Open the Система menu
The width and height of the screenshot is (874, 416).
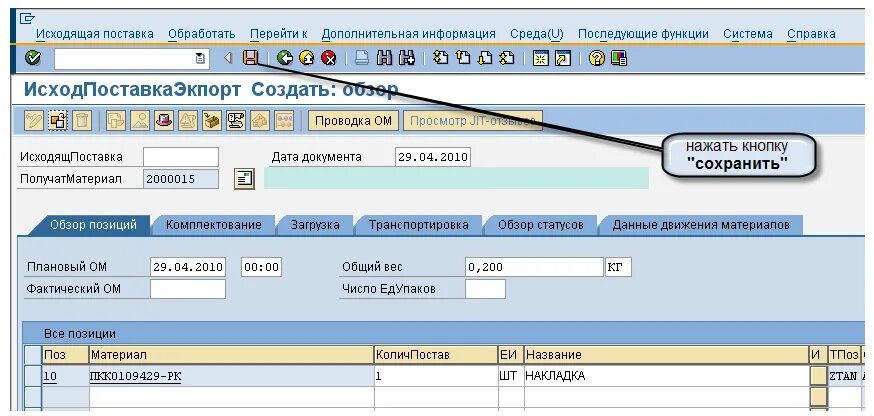click(748, 34)
